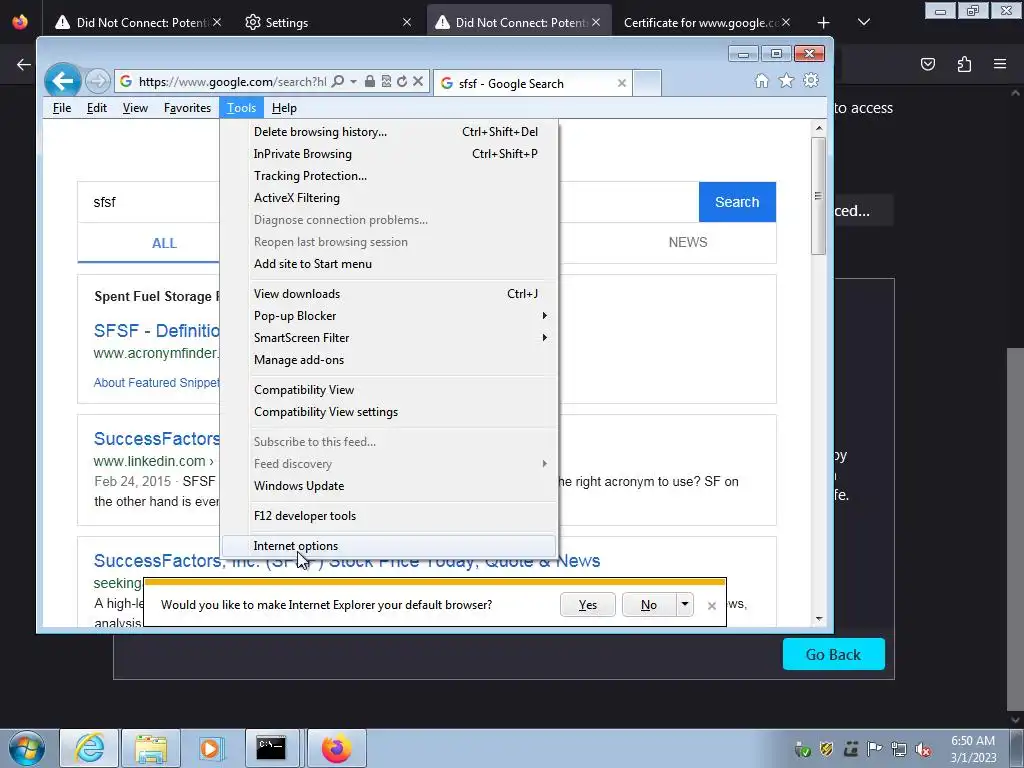Click the Firefox back arrow

[24, 64]
